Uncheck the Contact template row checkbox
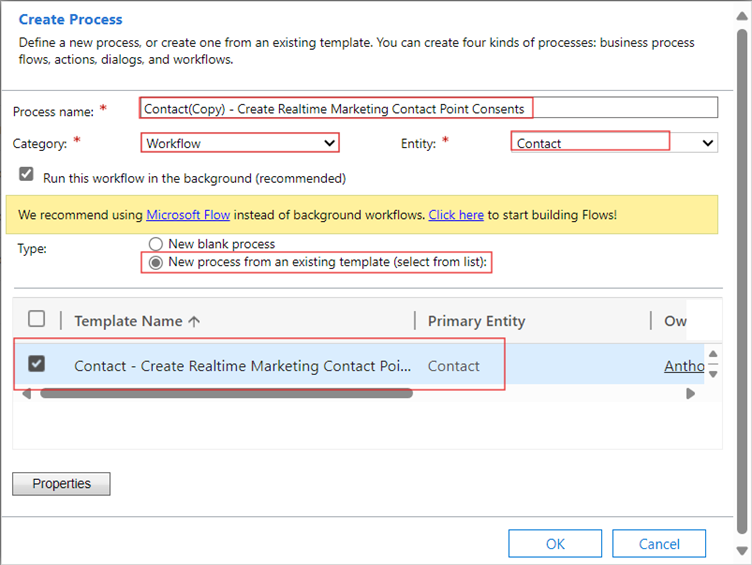The height and width of the screenshot is (565, 752). 37,365
